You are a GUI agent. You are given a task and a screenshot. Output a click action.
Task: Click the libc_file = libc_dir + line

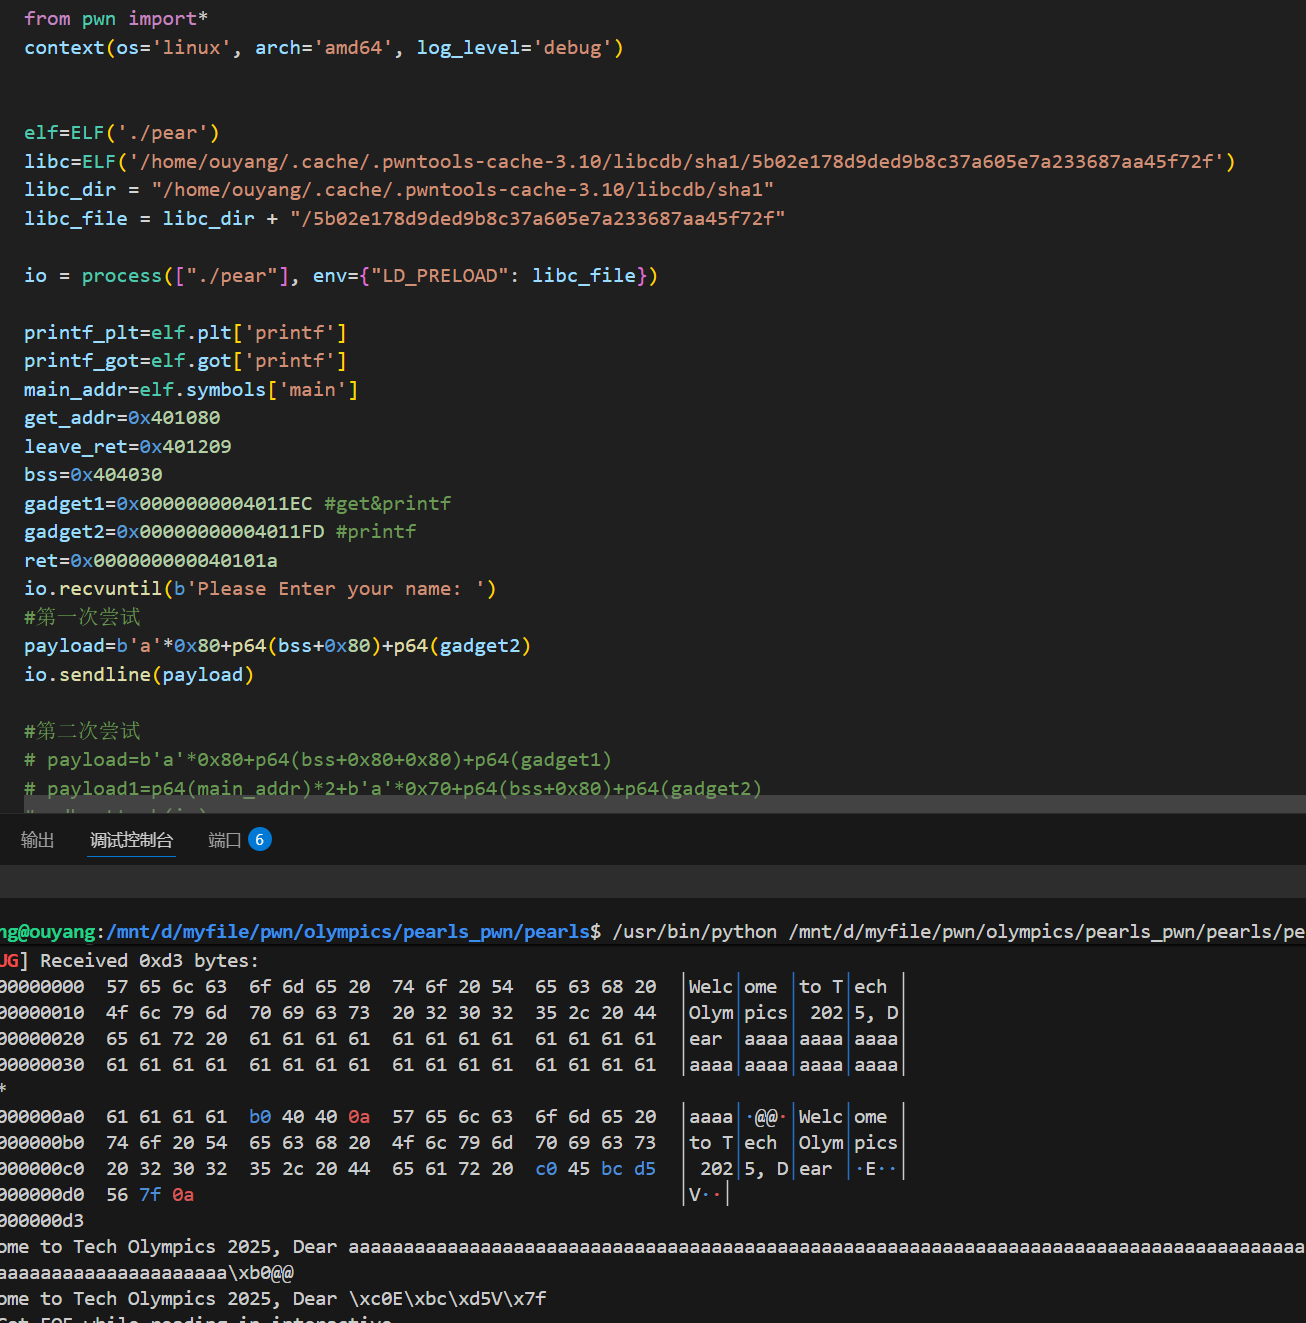pos(405,219)
